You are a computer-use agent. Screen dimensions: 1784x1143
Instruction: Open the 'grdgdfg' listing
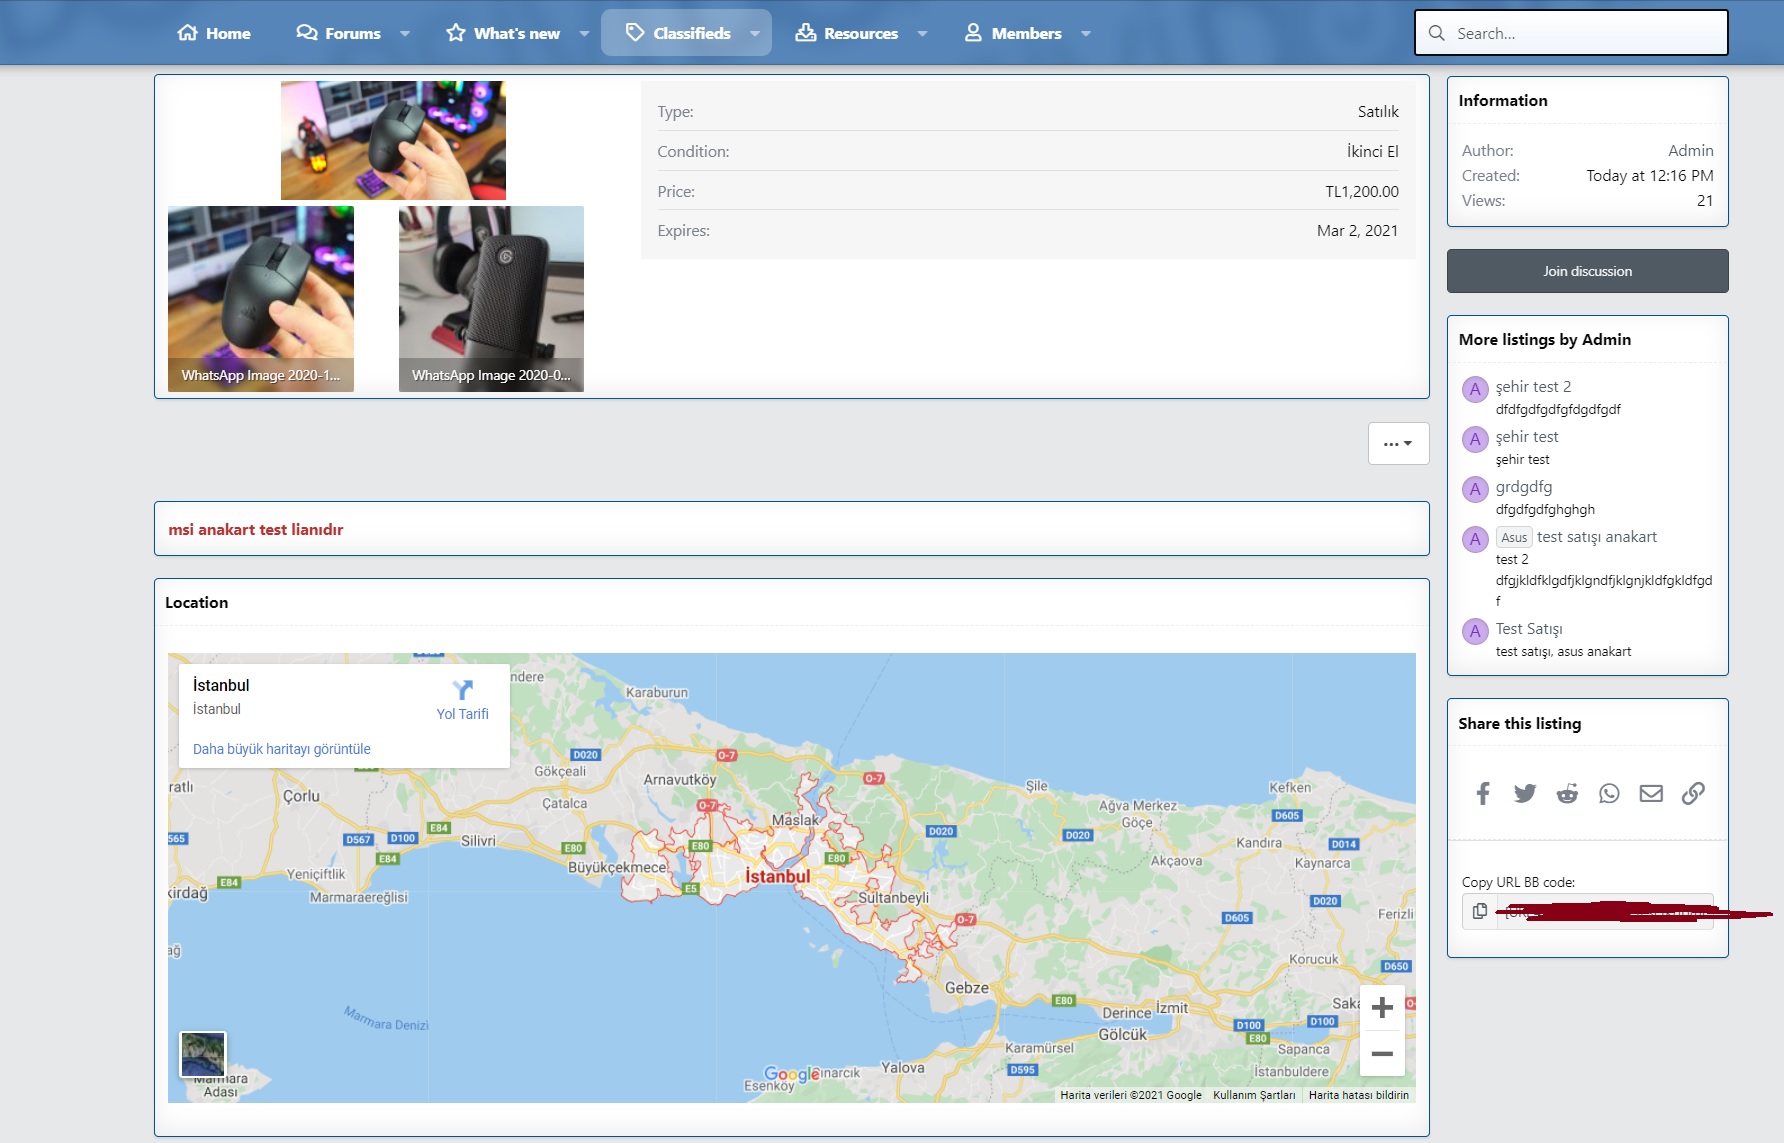[1524, 487]
